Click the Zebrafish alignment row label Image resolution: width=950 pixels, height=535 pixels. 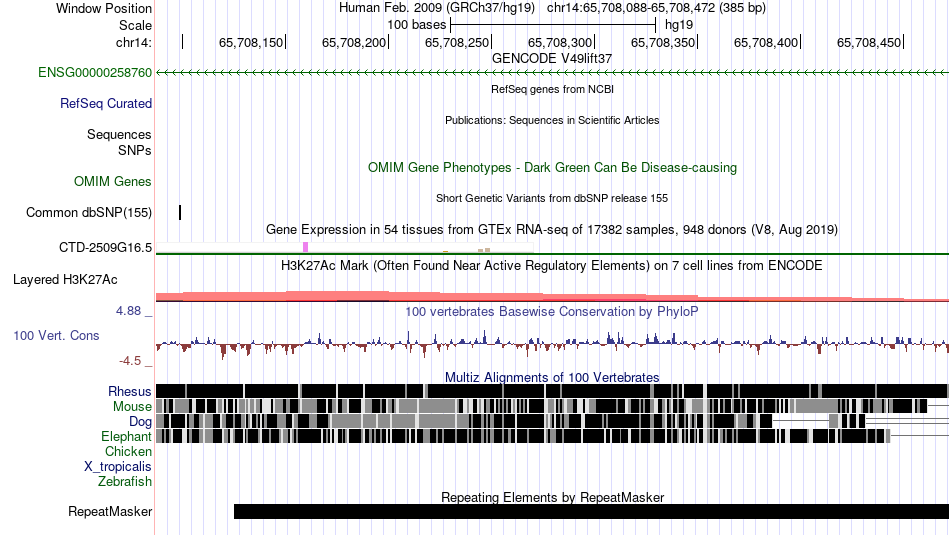(x=125, y=481)
